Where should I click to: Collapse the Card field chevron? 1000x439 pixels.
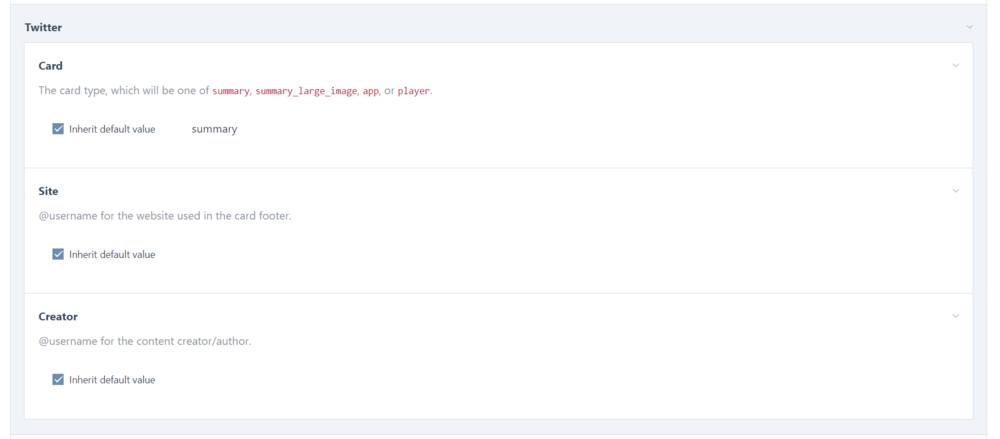pyautogui.click(x=955, y=66)
